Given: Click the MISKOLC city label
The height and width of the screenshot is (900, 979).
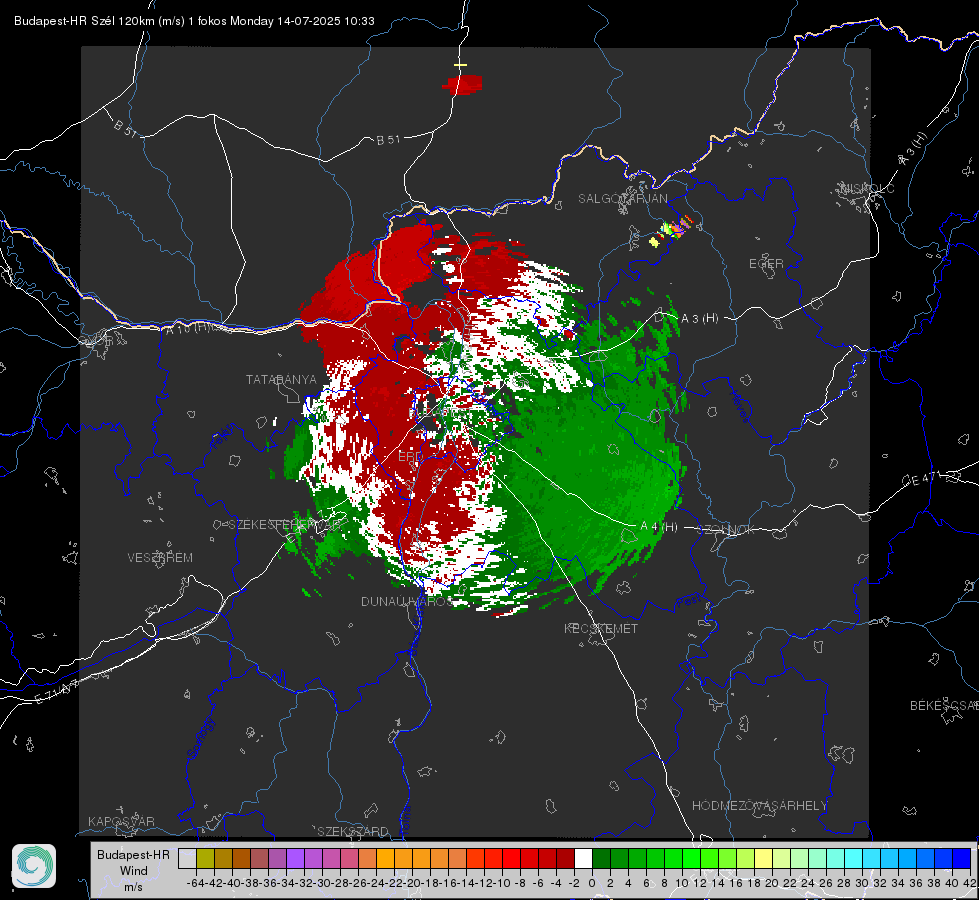Looking at the screenshot, I should pyautogui.click(x=868, y=188).
